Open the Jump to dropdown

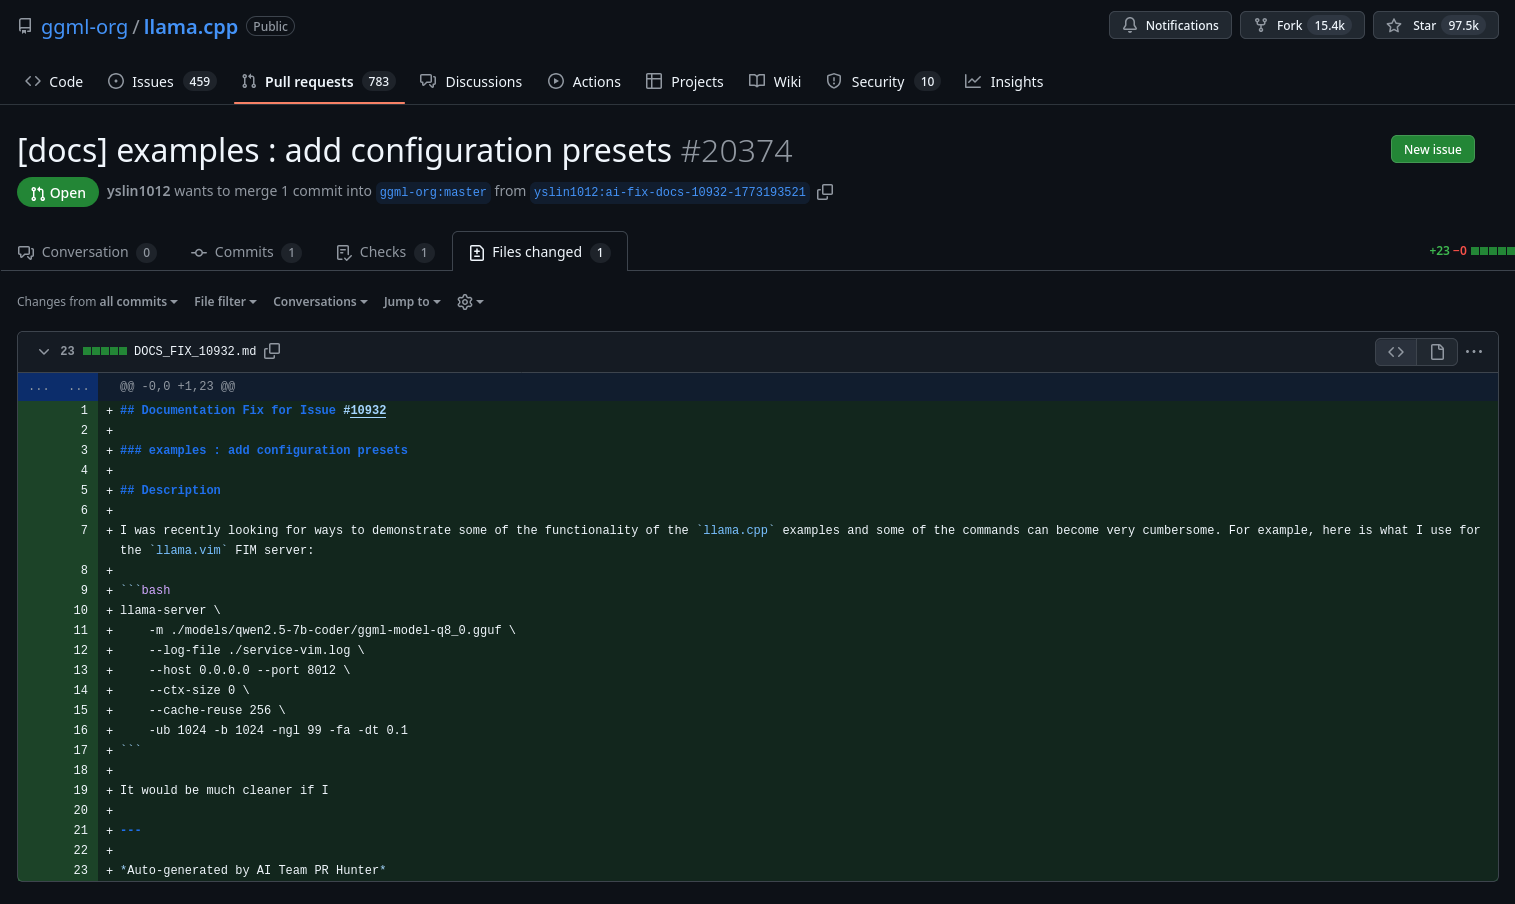pyautogui.click(x=412, y=302)
